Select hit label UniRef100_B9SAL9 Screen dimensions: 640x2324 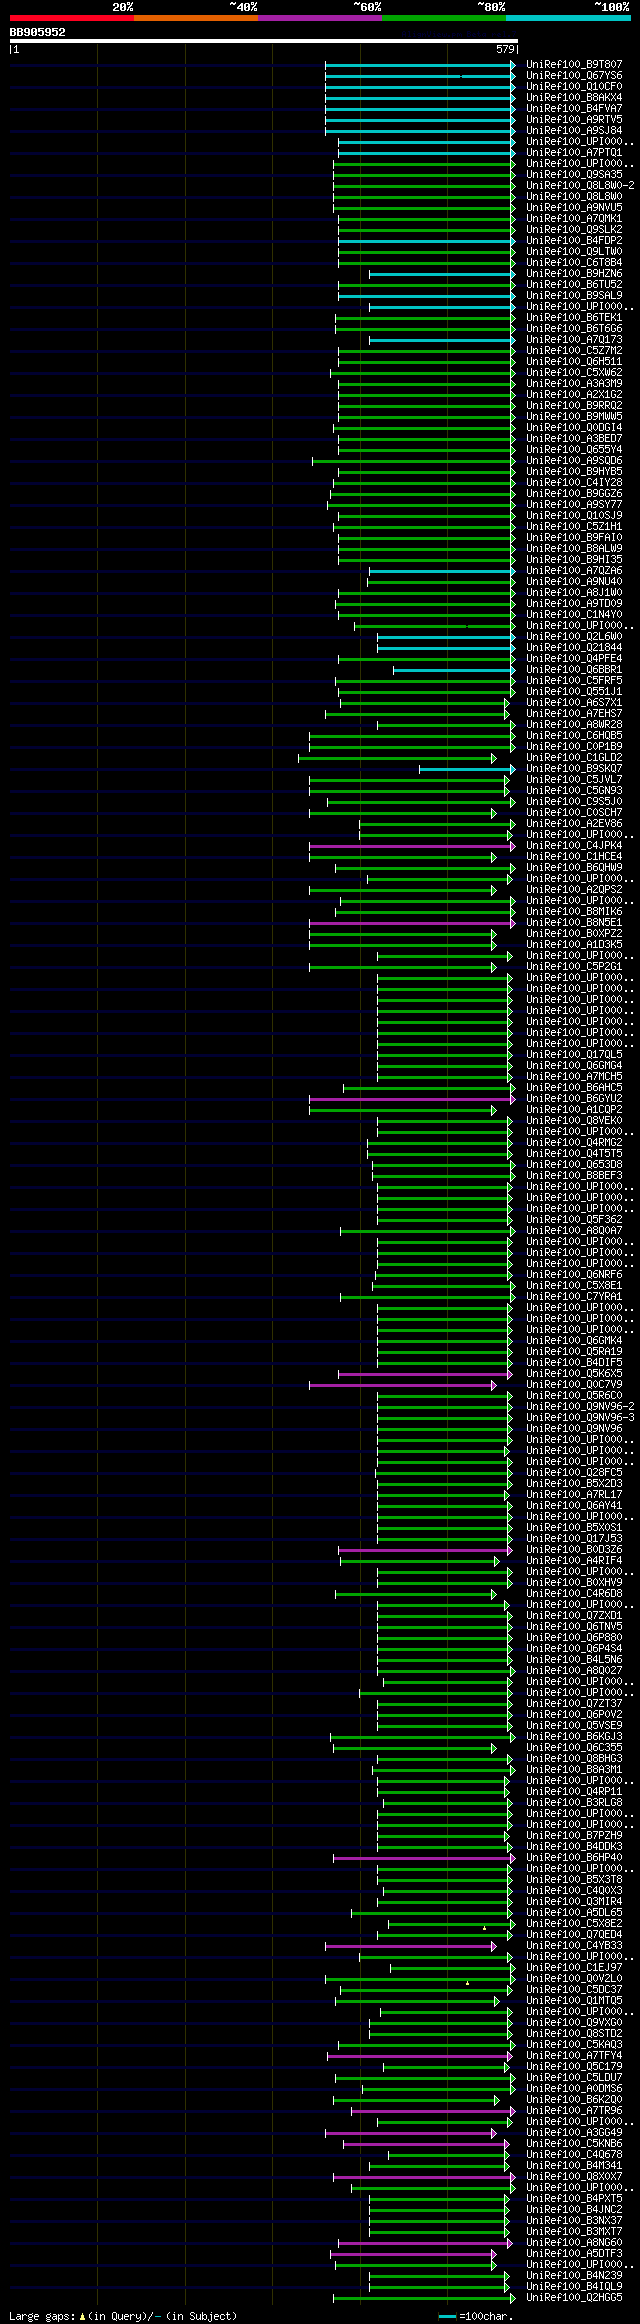(x=574, y=296)
